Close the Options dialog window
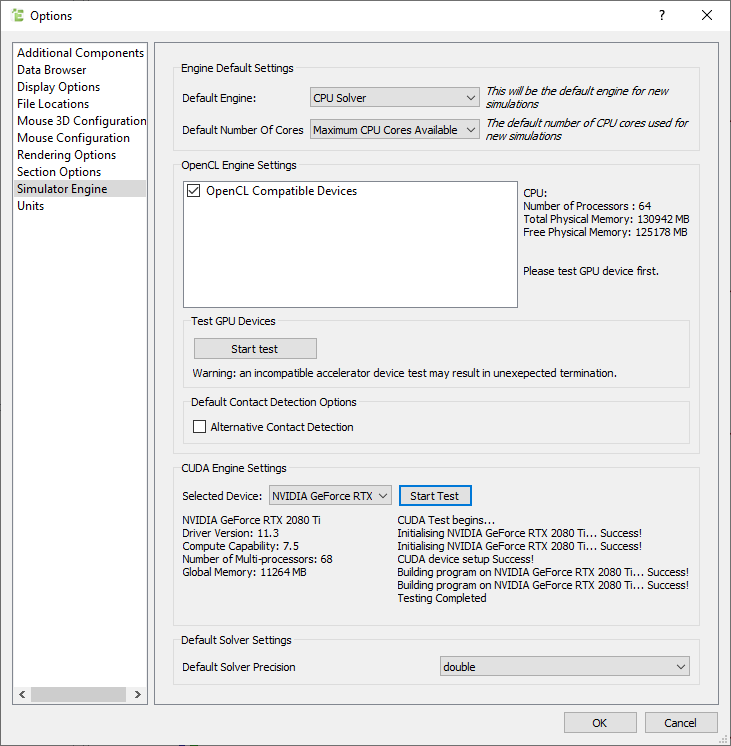 707,16
